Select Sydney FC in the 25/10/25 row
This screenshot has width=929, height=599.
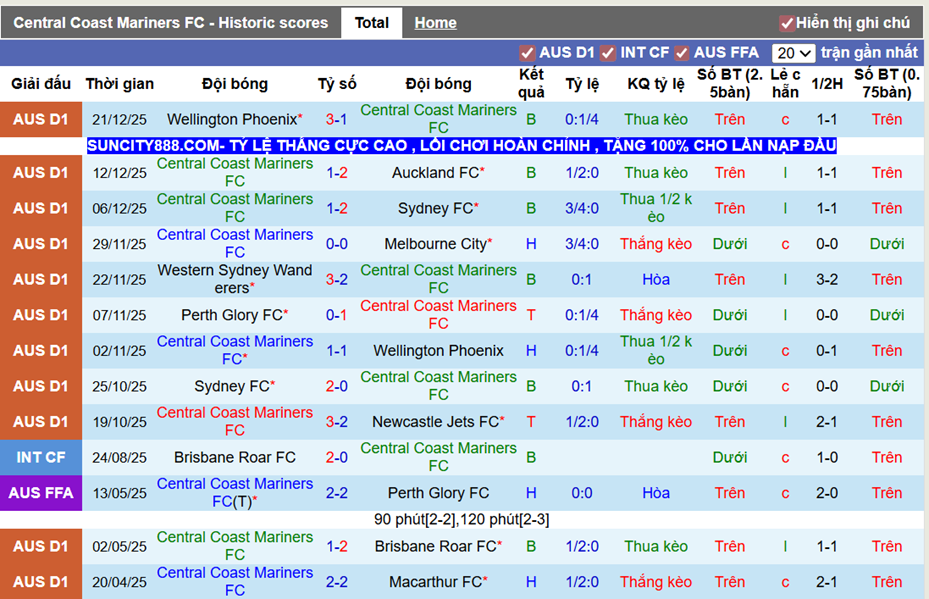pos(232,386)
